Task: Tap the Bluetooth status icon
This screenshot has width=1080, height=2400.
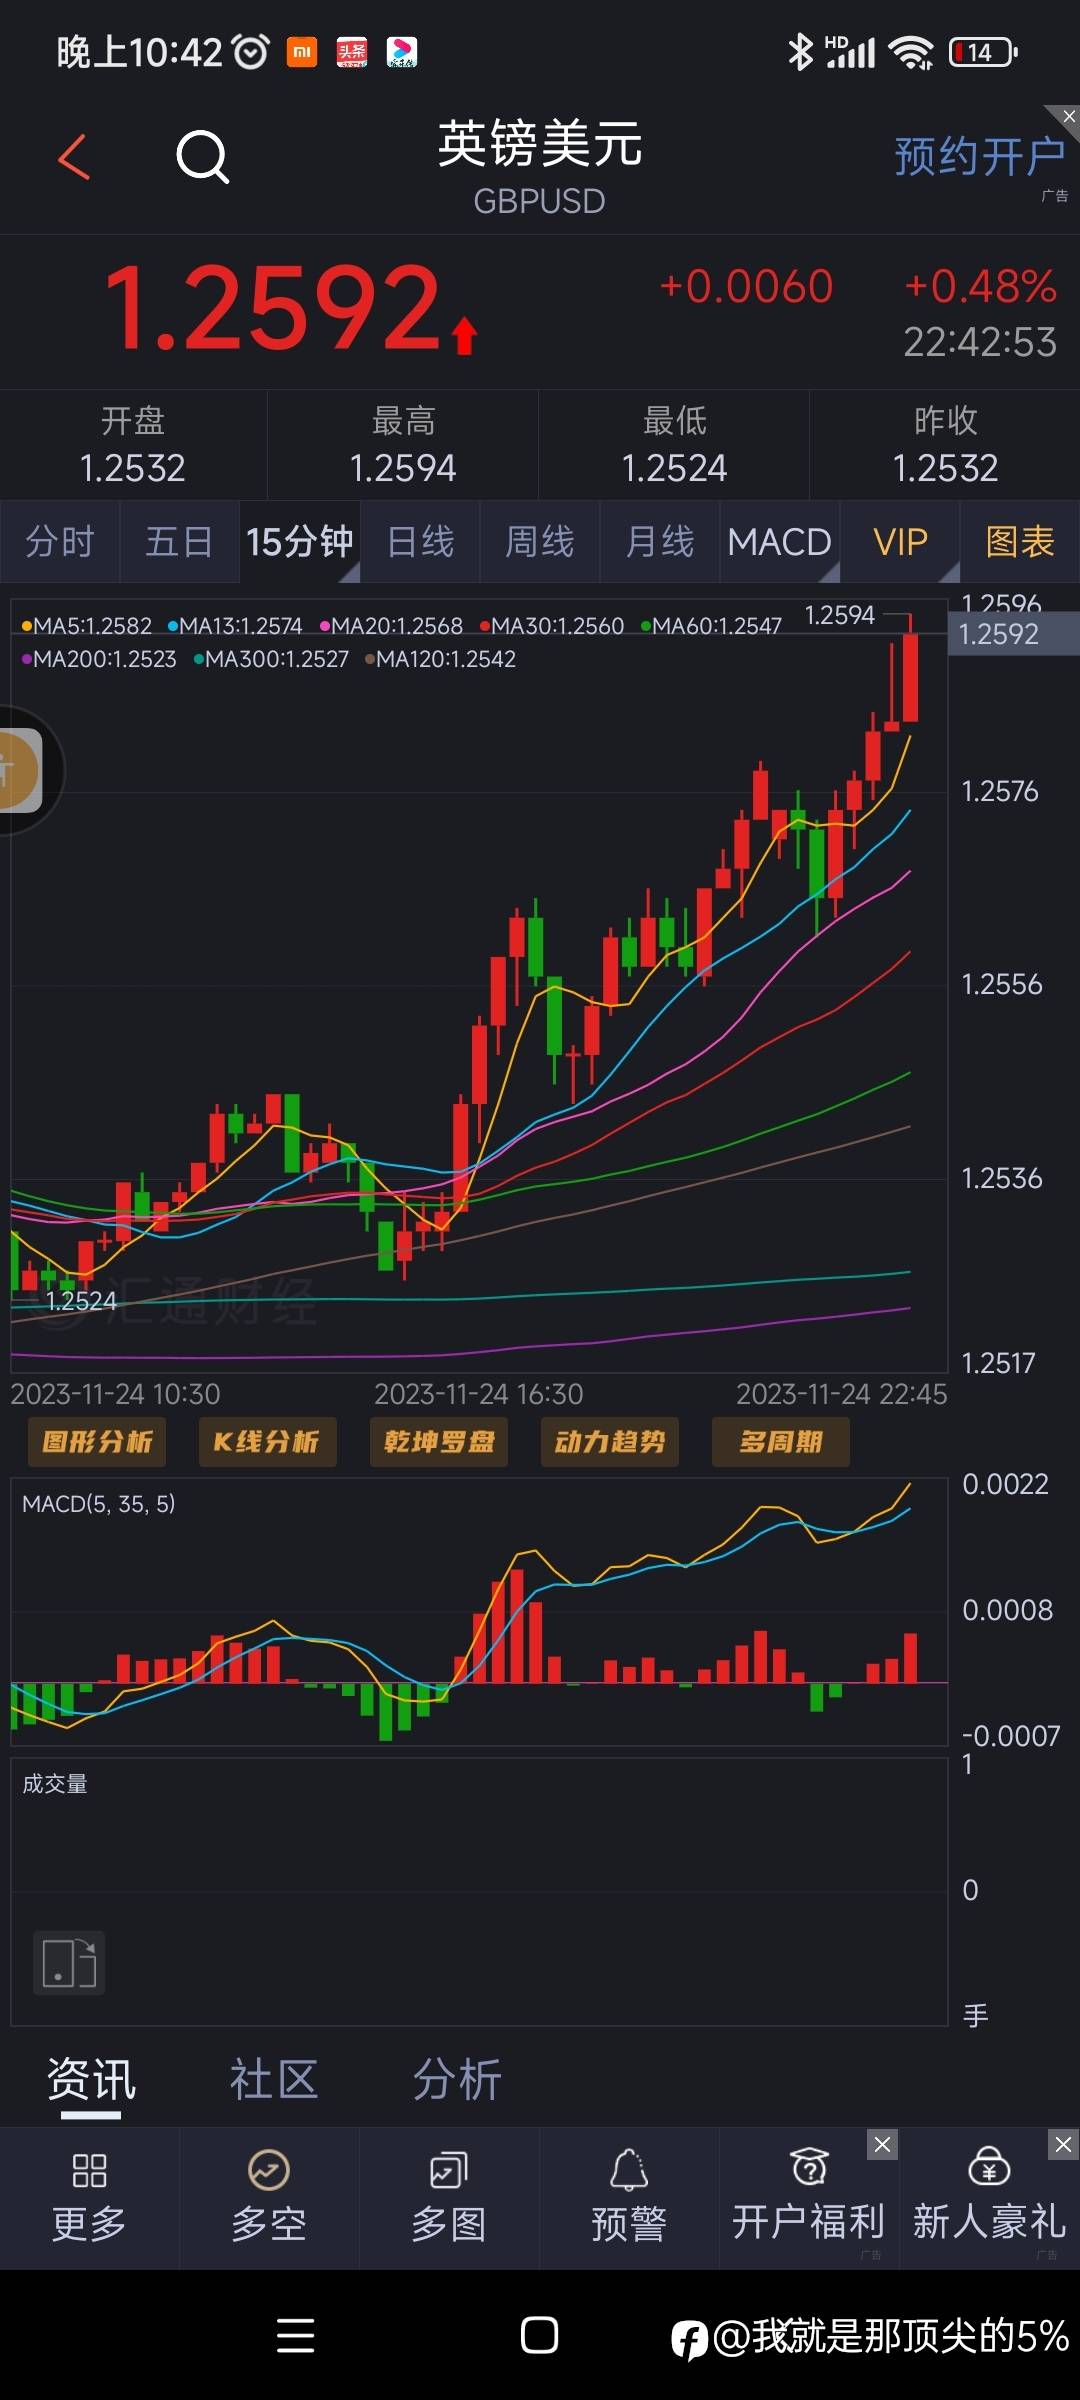Action: click(800, 52)
